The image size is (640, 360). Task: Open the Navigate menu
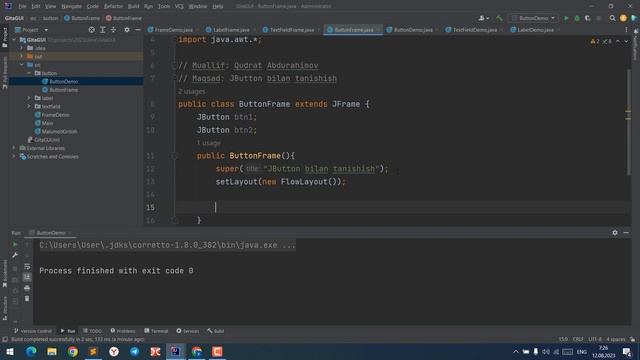point(71,7)
